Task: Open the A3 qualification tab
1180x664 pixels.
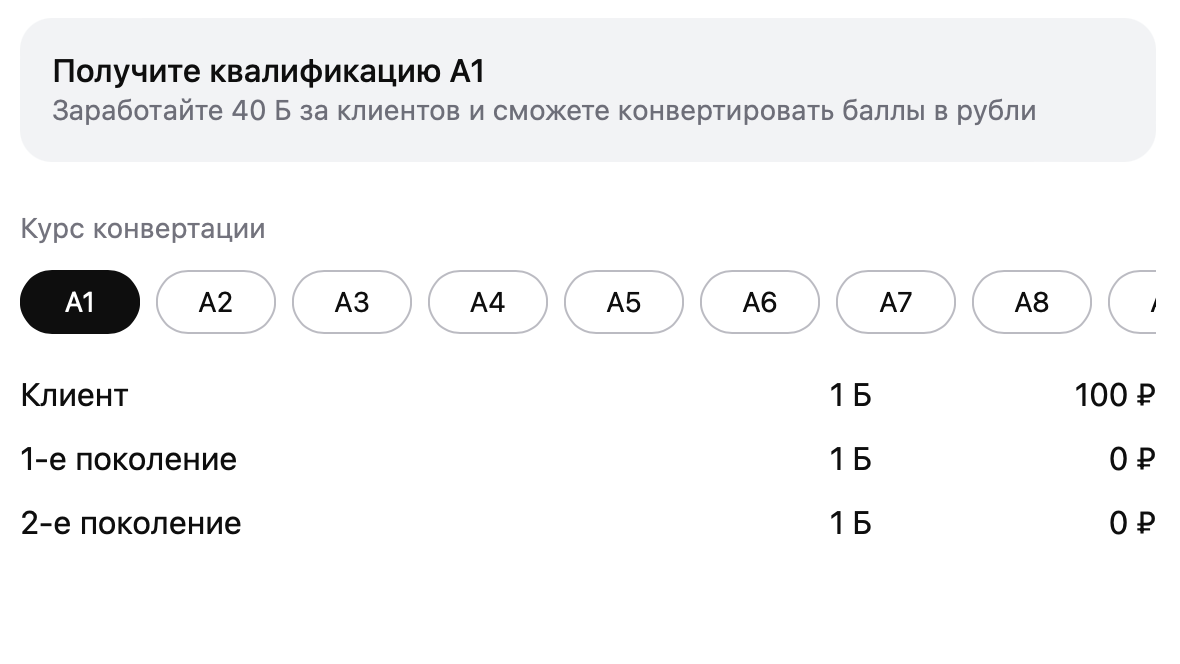Action: [x=352, y=302]
